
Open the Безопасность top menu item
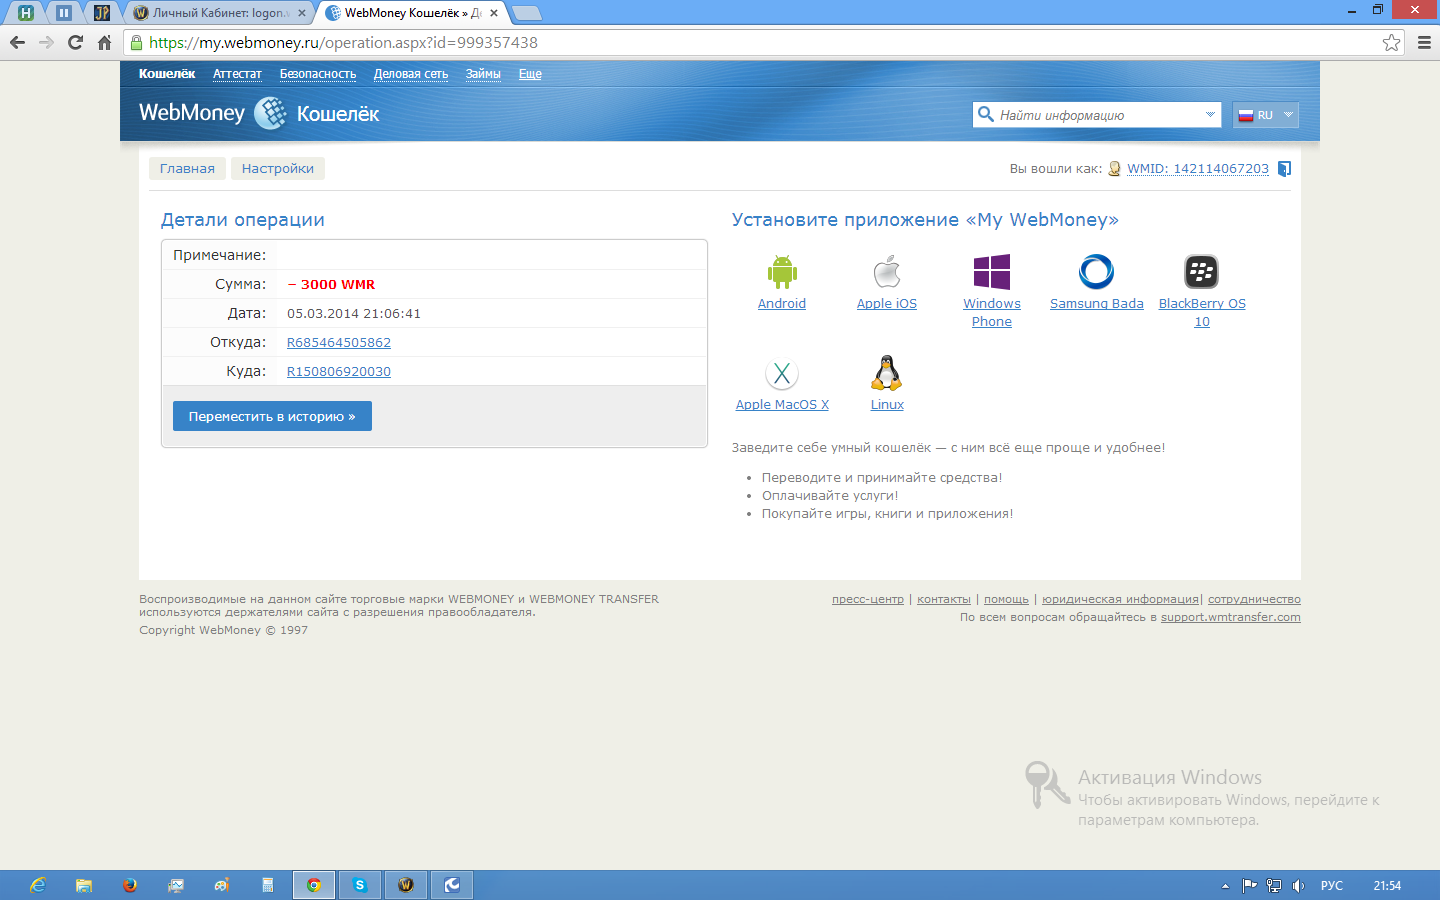click(318, 74)
